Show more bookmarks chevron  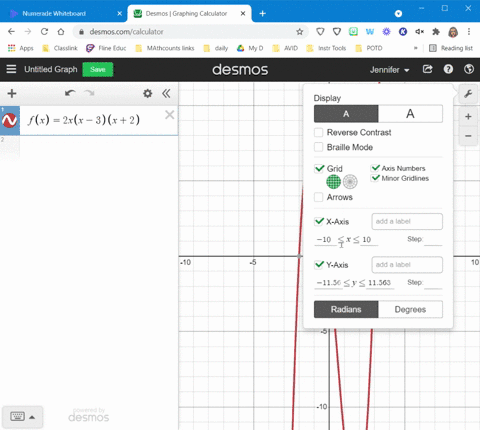pyautogui.click(x=416, y=48)
